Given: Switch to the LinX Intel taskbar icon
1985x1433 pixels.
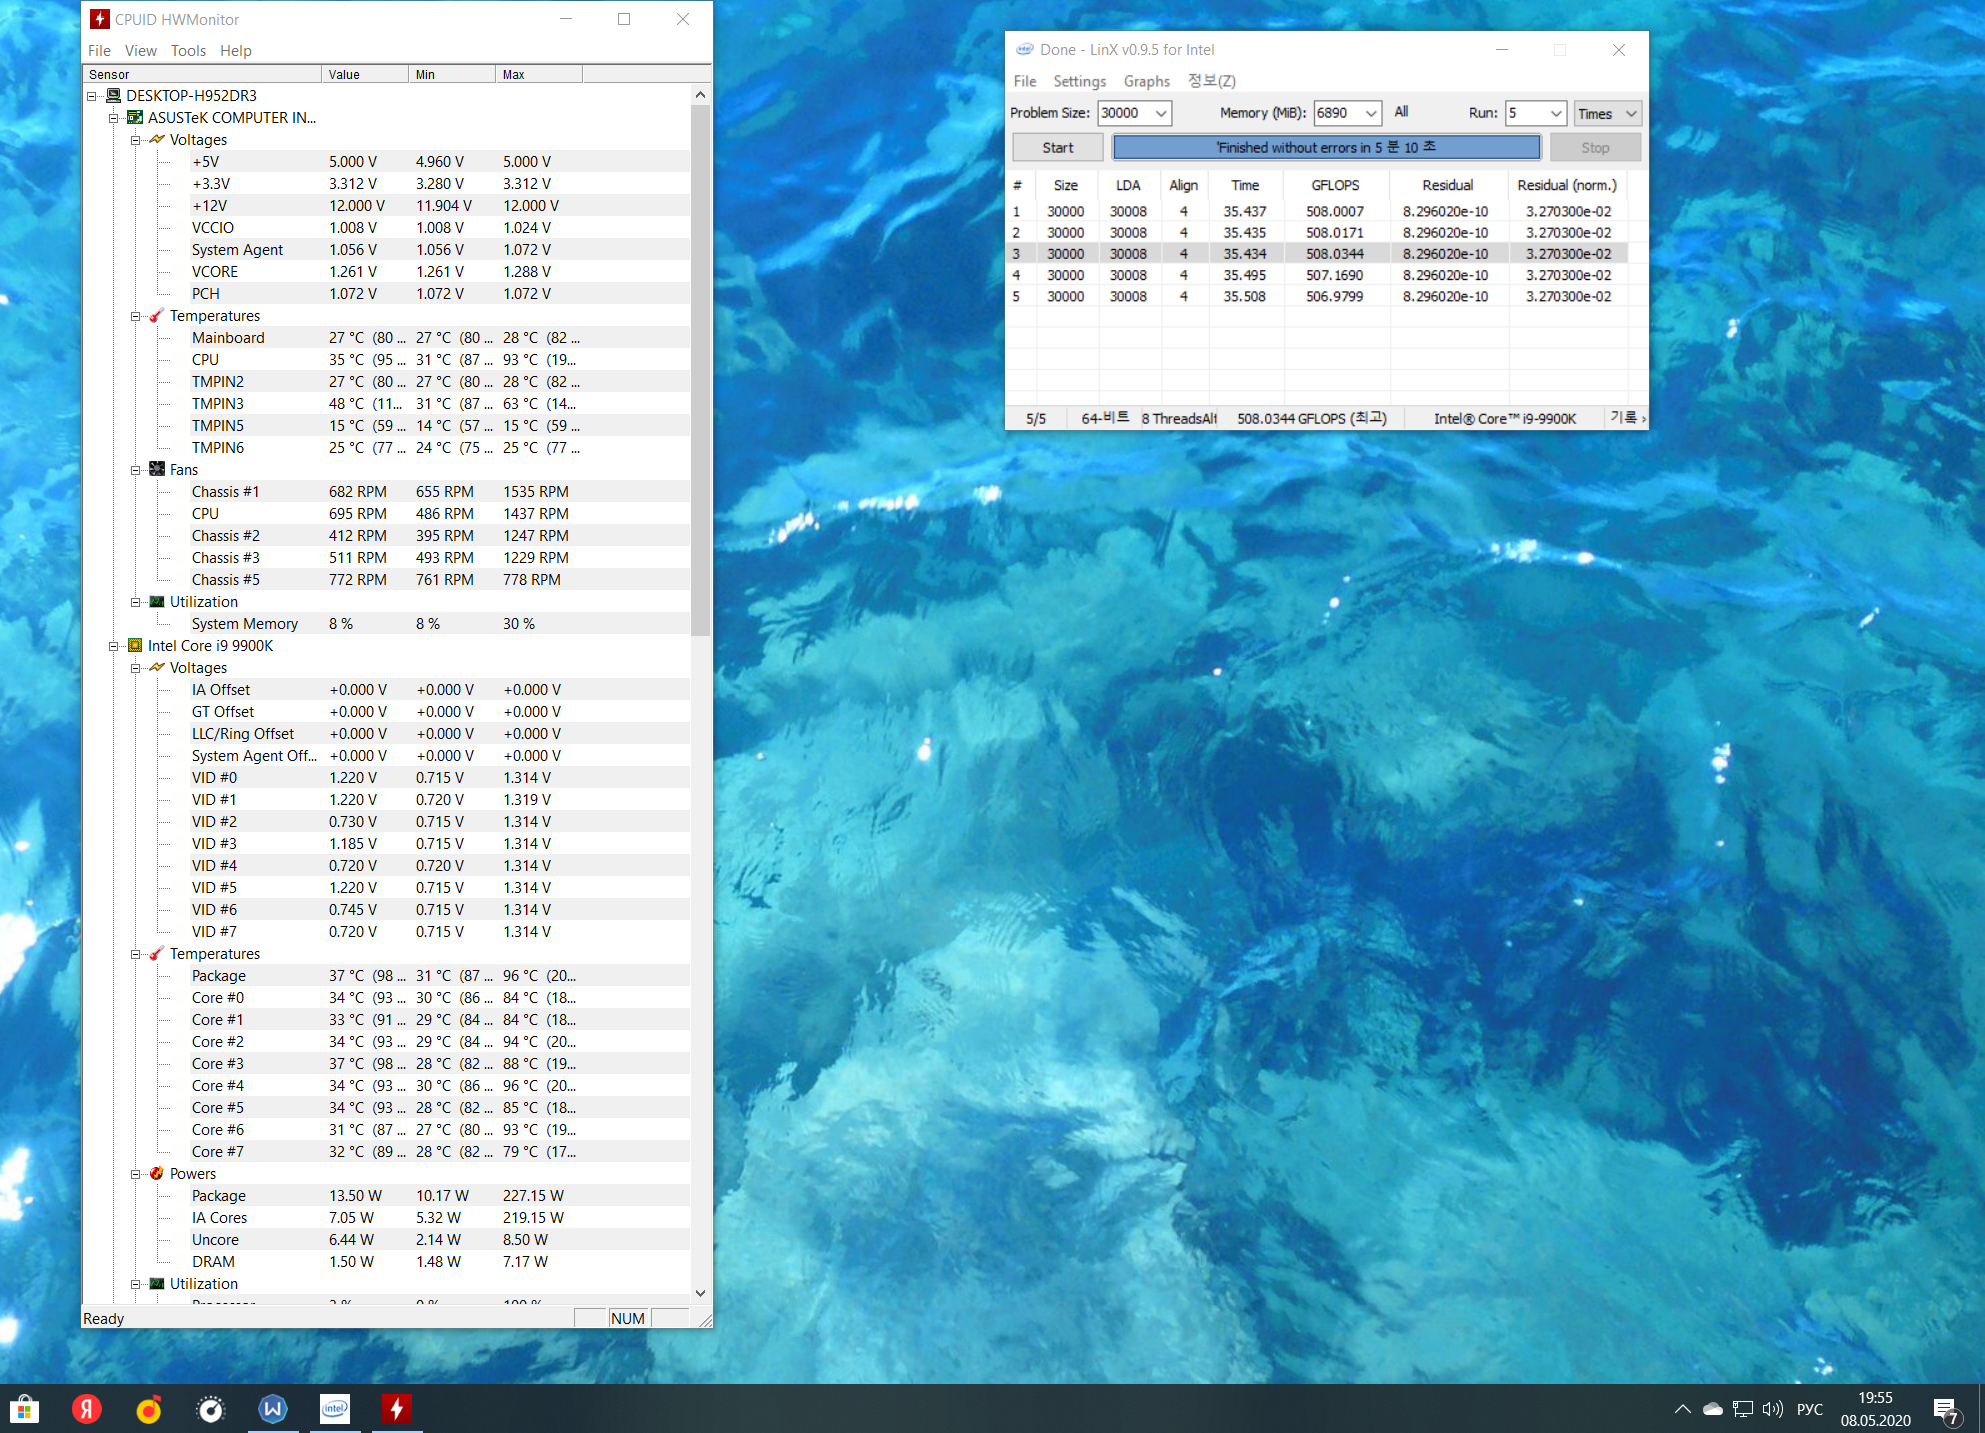Looking at the screenshot, I should click(x=335, y=1409).
